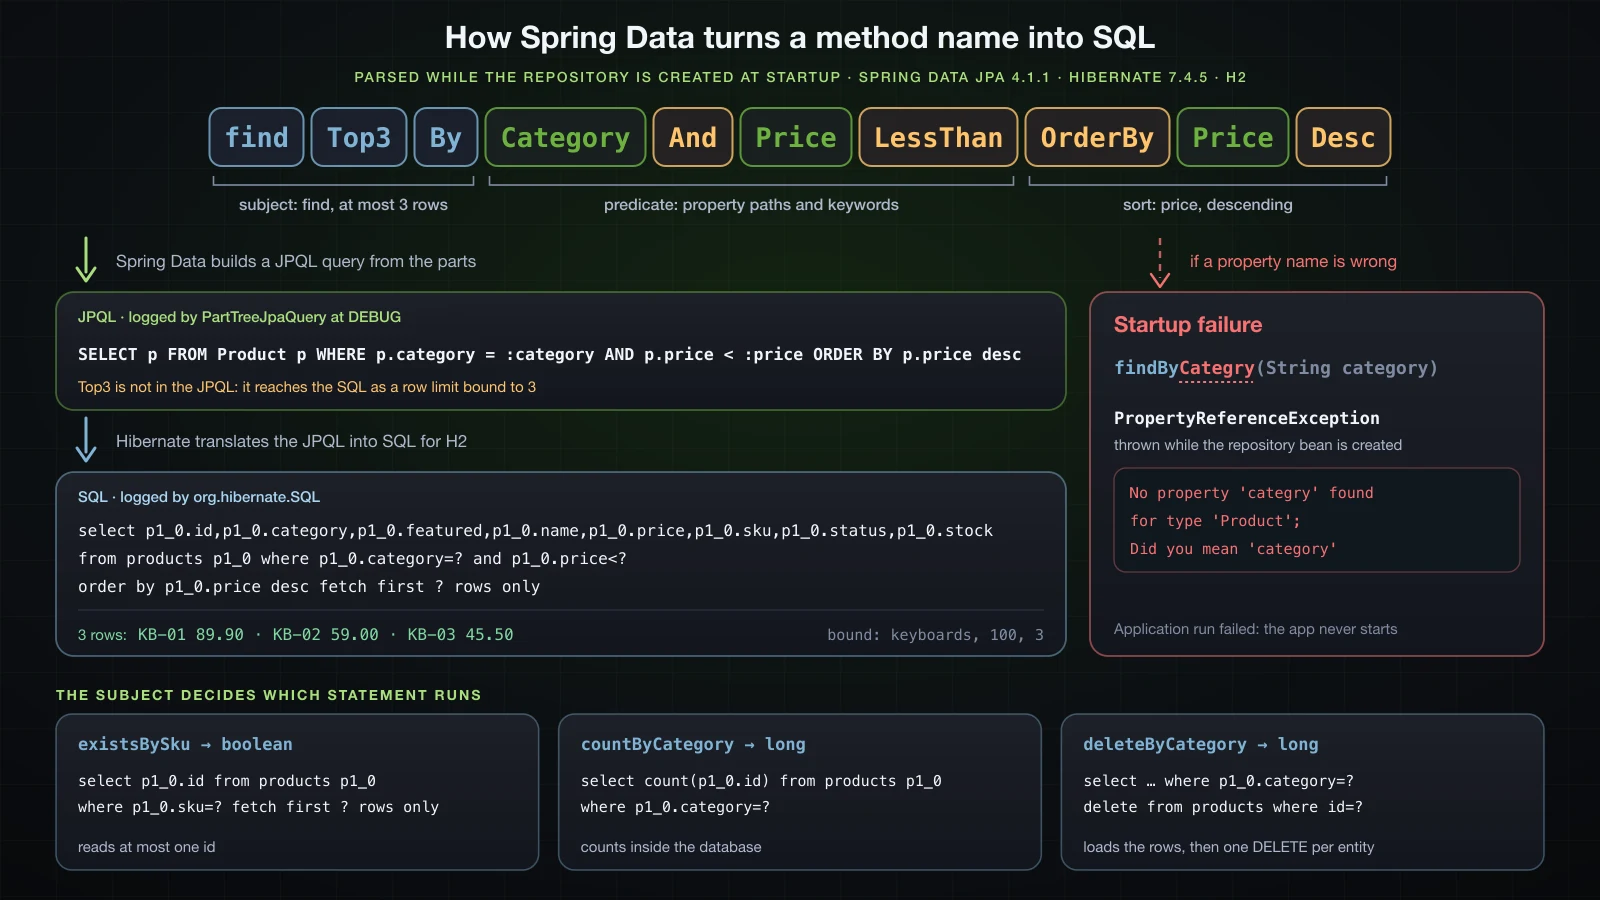Click caption 'loads the rows, then one DELETE per entity'
Screen dimensions: 1600x900
click(x=1228, y=847)
